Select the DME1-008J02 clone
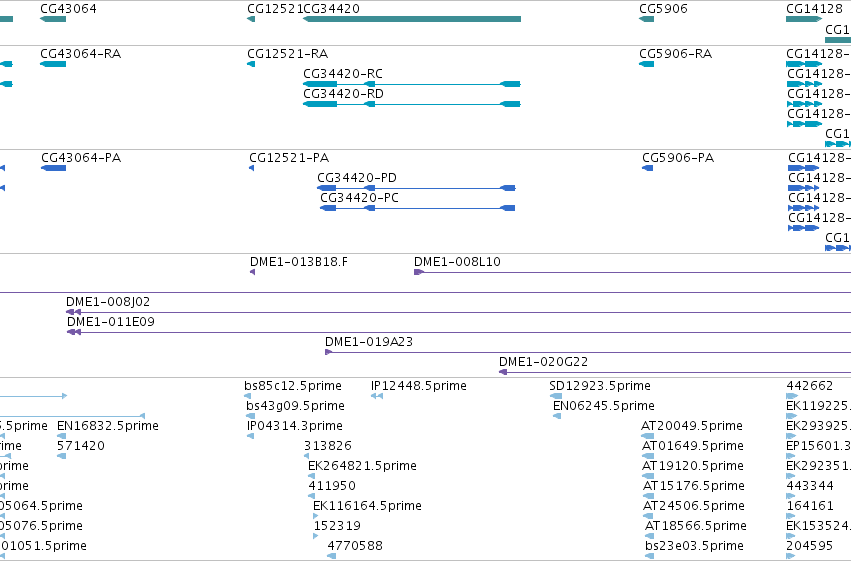 click(458, 313)
